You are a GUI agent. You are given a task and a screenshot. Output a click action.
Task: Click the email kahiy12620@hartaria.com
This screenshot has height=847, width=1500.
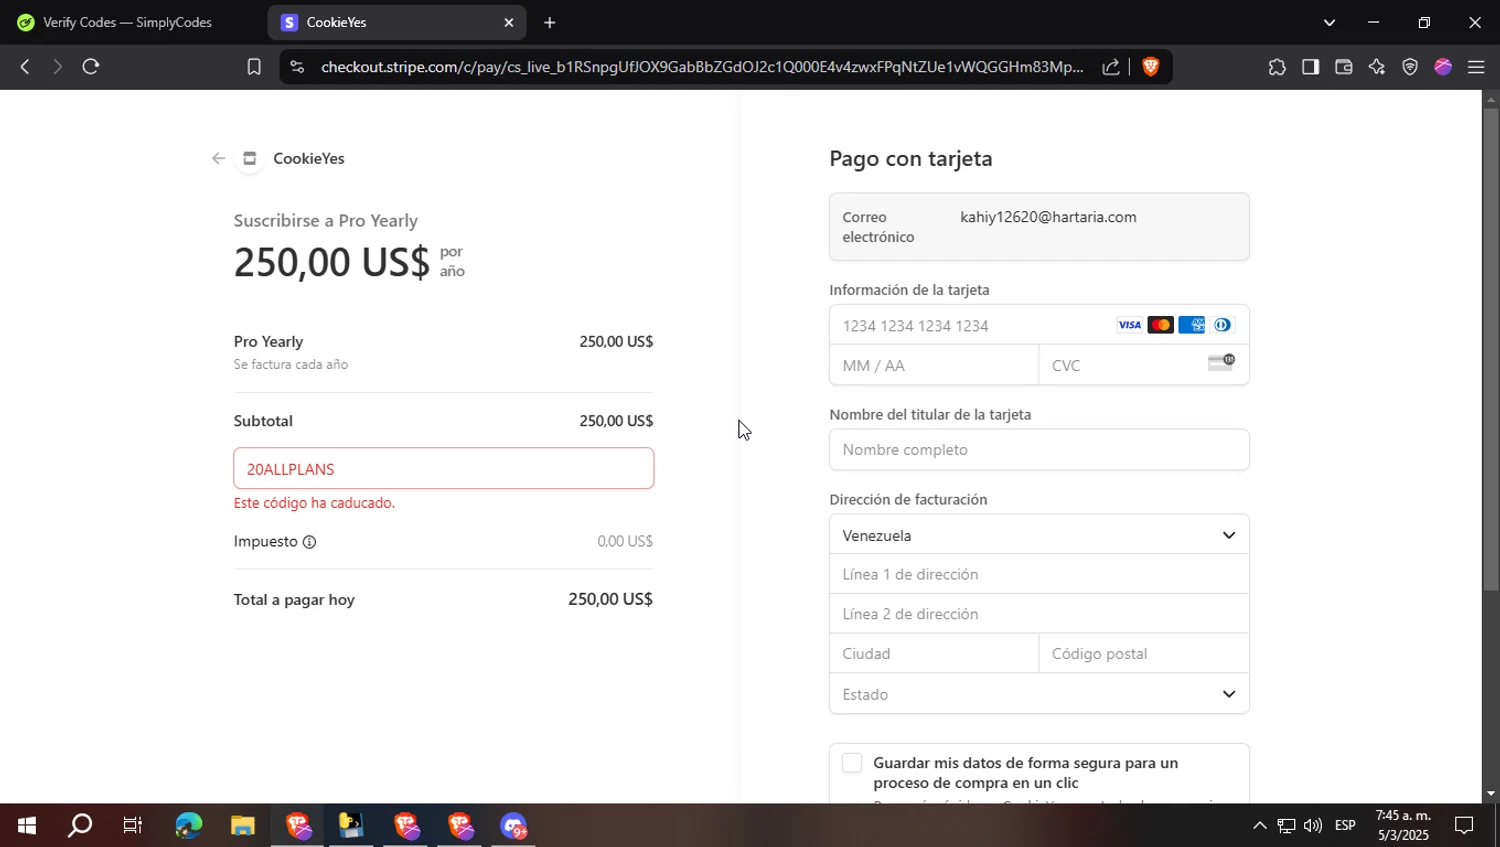(1048, 217)
